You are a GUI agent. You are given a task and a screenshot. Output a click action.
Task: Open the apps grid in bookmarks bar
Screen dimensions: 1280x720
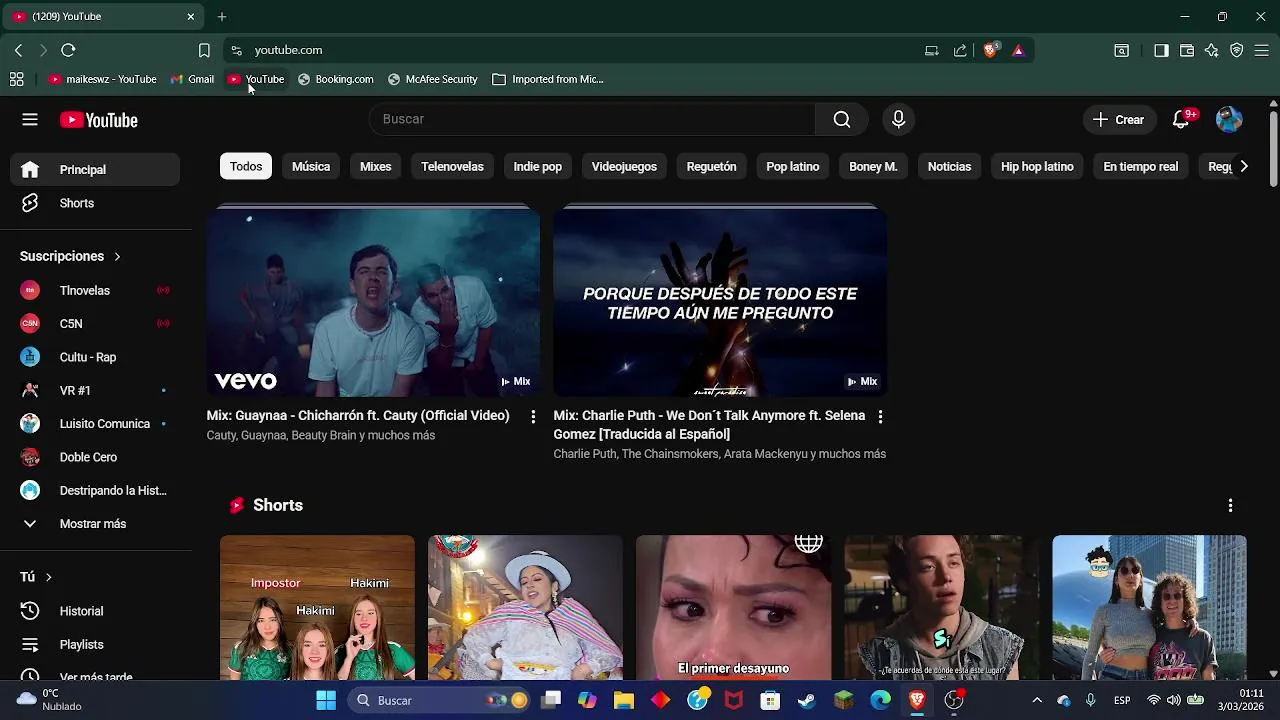coord(16,79)
